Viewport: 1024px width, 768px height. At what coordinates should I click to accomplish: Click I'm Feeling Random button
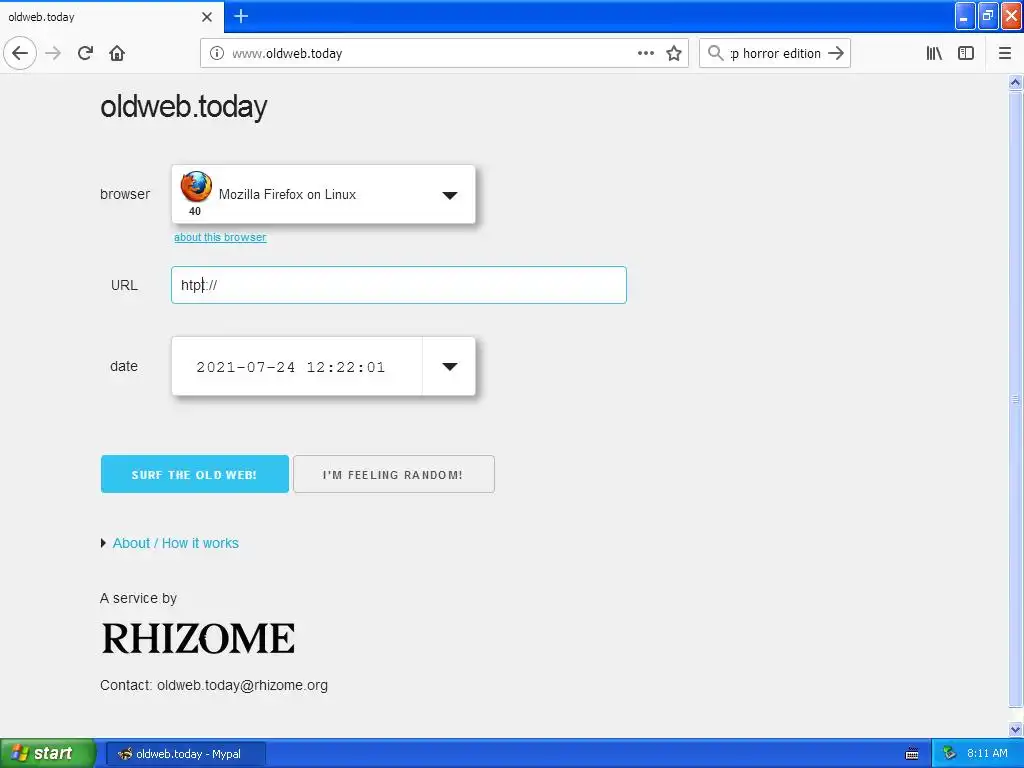click(394, 474)
